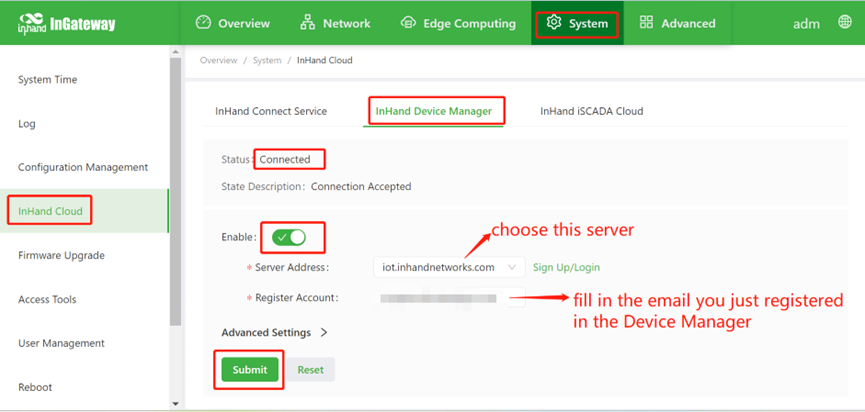Click the Connected status value
Viewport: 865px width, 412px height.
tap(285, 159)
